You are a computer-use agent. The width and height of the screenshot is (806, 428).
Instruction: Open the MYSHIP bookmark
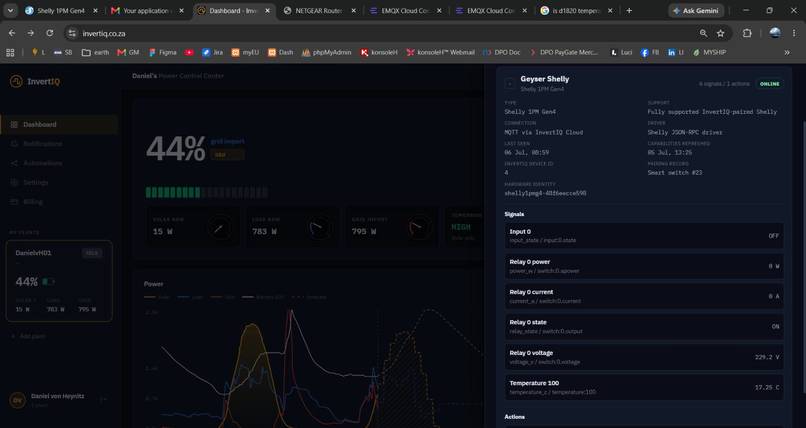[709, 52]
